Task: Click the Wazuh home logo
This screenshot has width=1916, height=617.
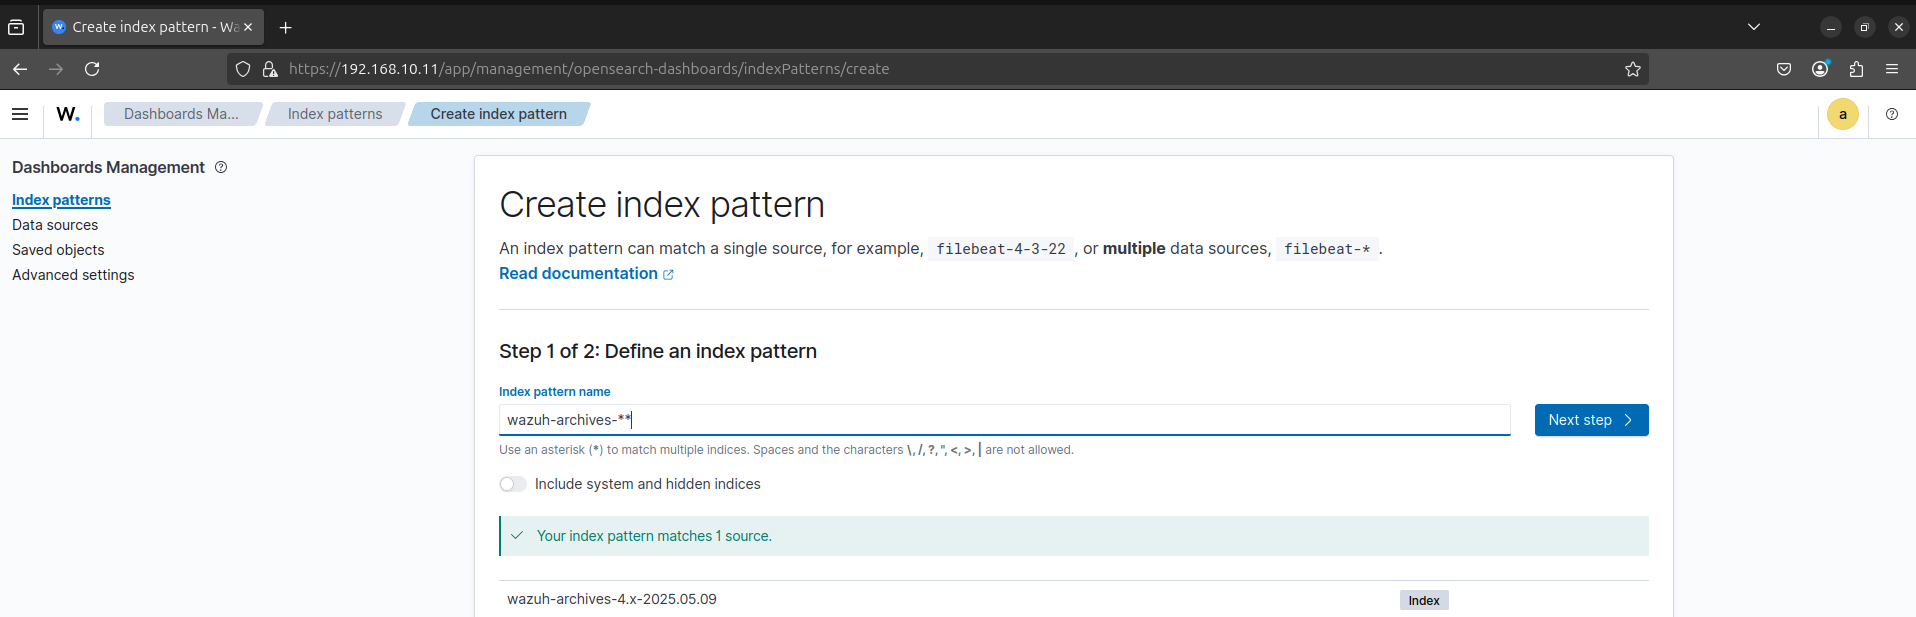Action: click(67, 114)
